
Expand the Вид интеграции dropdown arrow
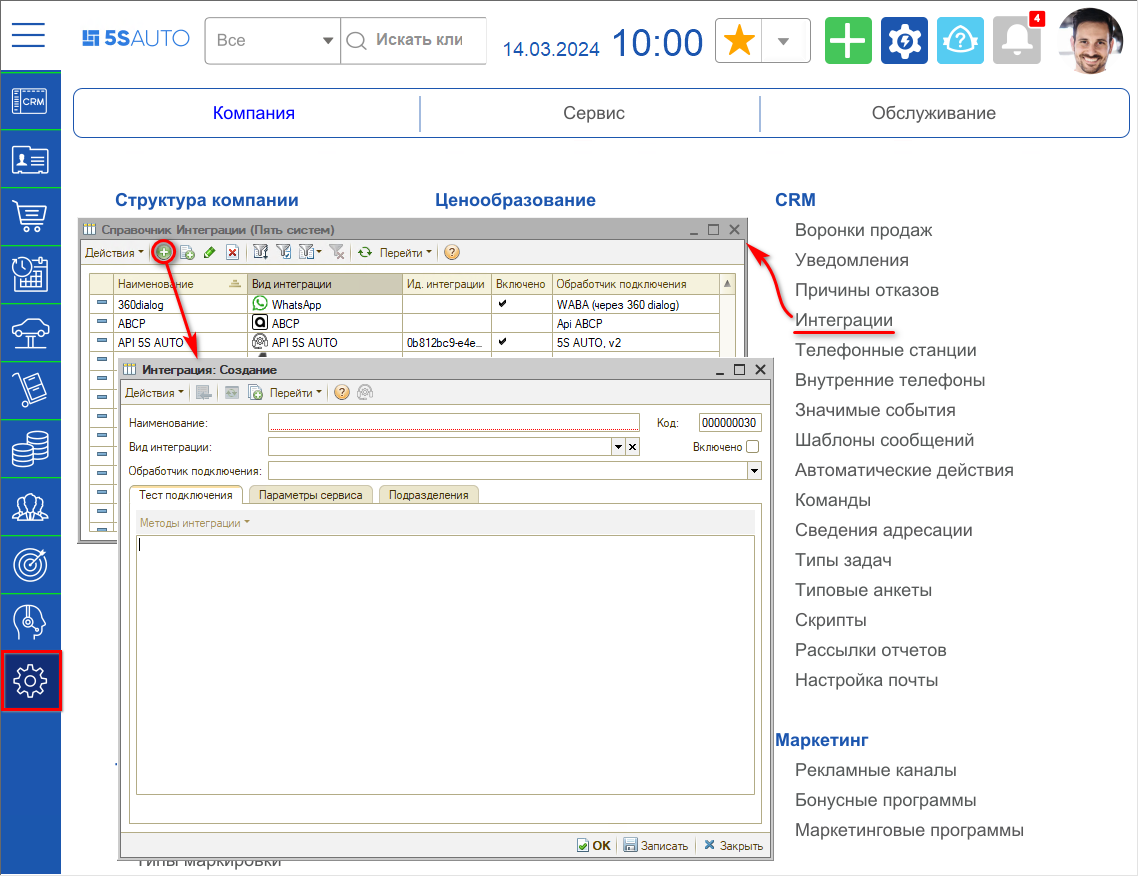click(x=618, y=447)
